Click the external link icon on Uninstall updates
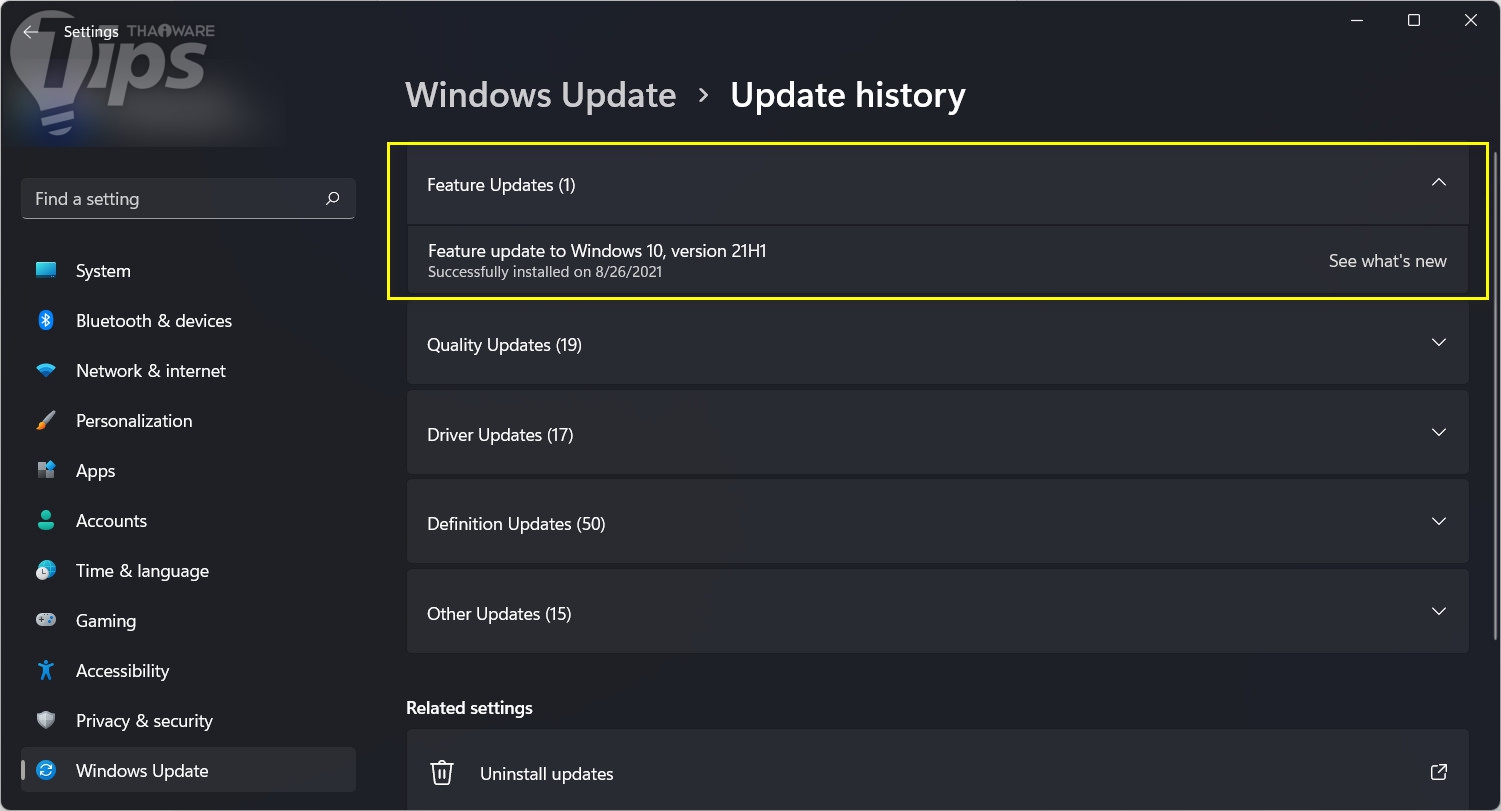Image resolution: width=1501 pixels, height=811 pixels. [1439, 772]
